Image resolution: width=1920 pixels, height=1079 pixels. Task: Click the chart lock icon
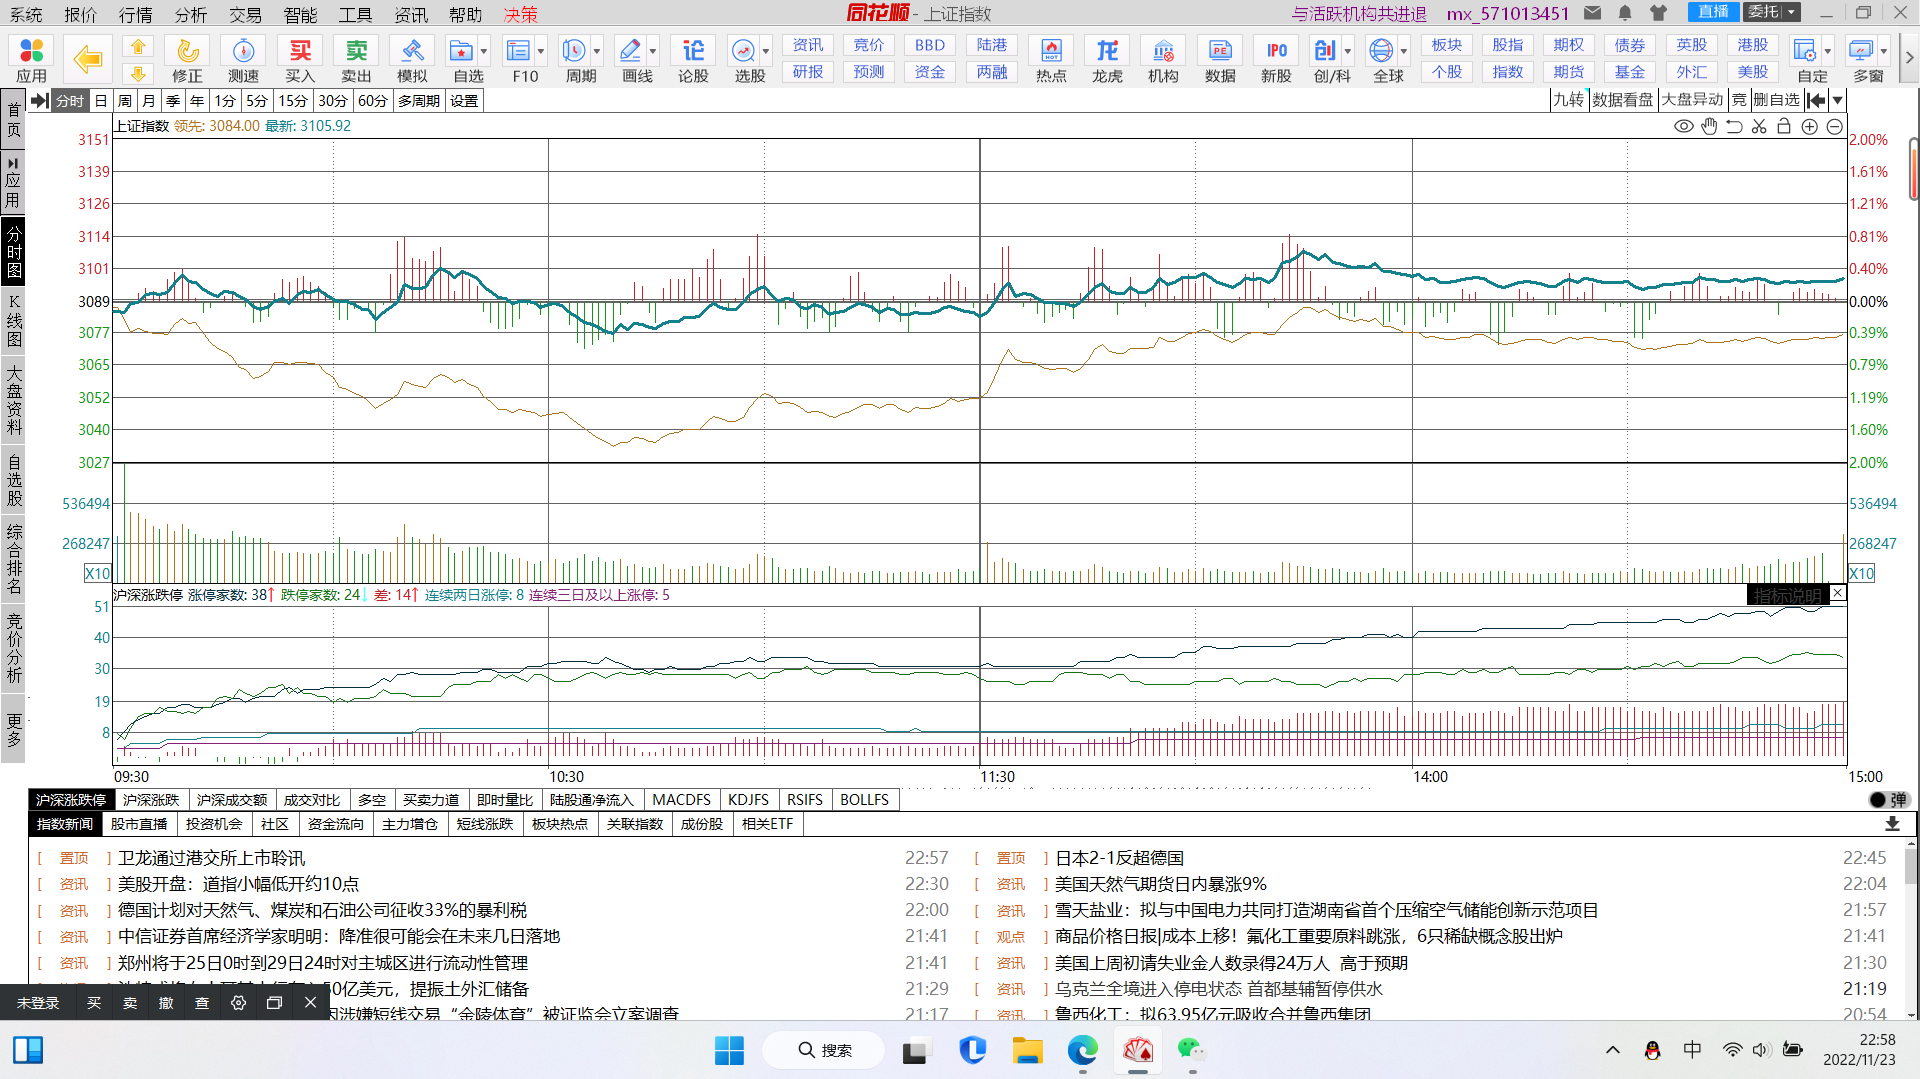1784,126
